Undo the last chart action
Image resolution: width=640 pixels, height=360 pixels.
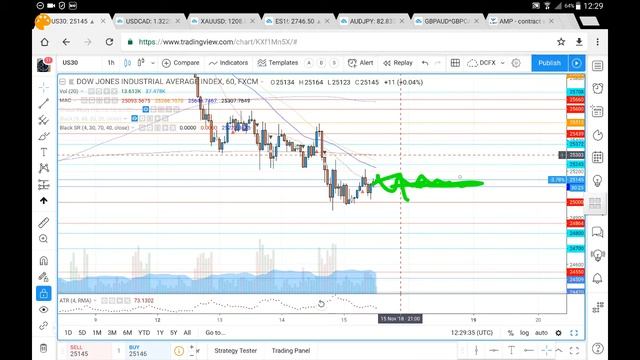(425, 63)
